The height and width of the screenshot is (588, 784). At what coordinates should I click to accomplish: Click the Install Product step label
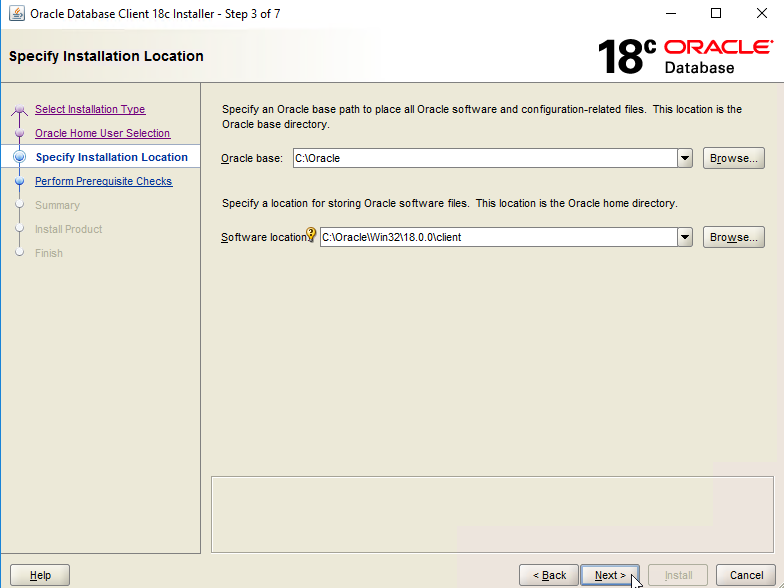tap(68, 229)
